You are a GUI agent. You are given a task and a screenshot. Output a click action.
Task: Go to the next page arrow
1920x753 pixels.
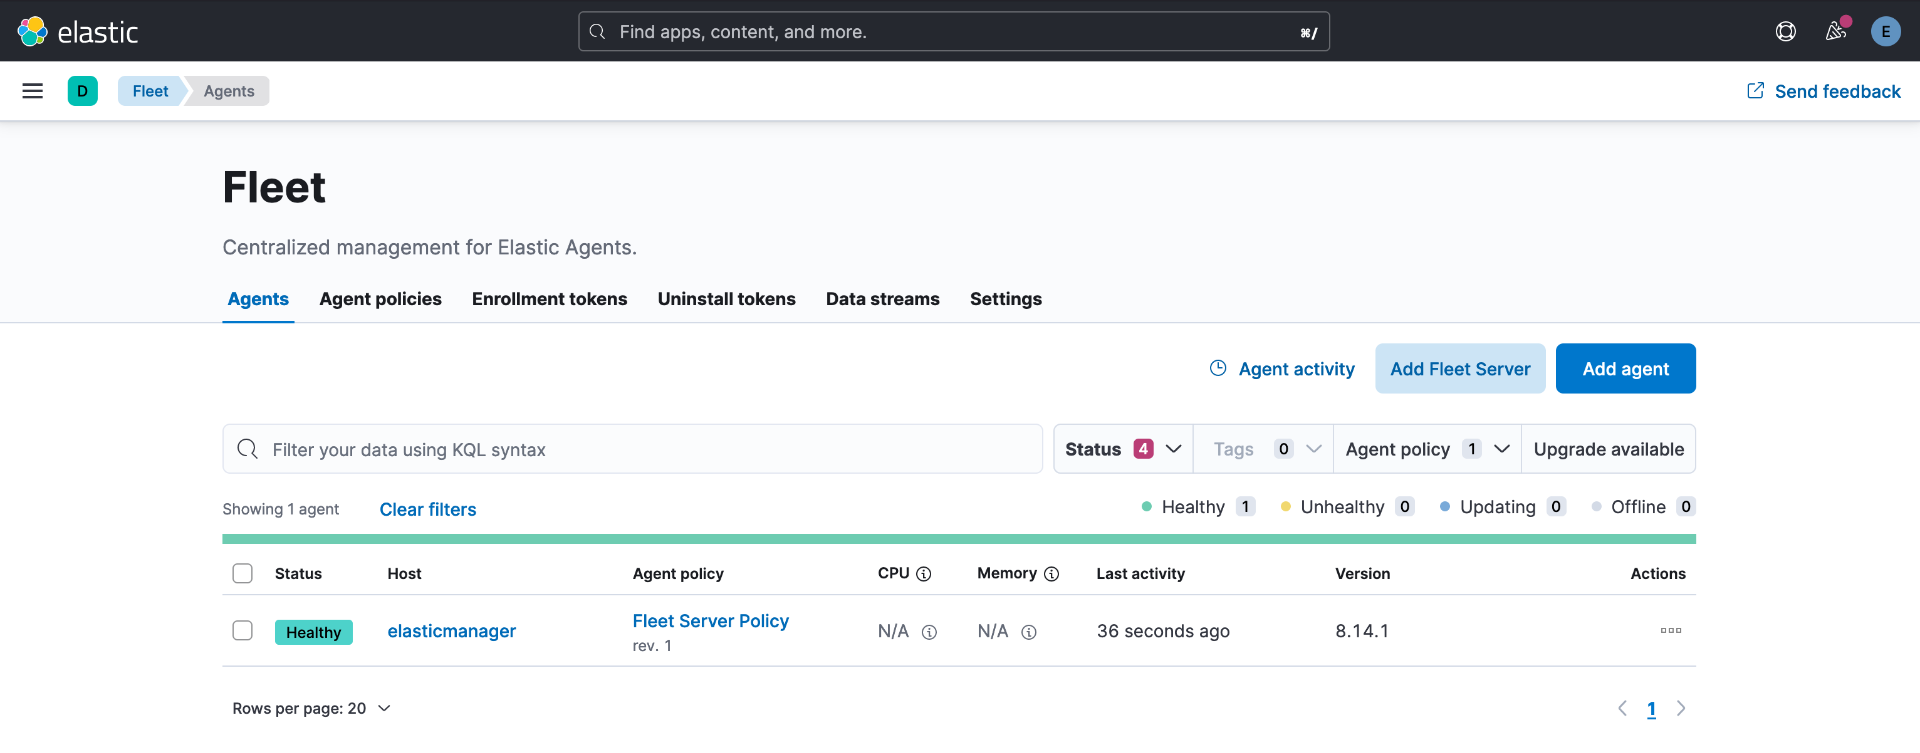click(1681, 709)
